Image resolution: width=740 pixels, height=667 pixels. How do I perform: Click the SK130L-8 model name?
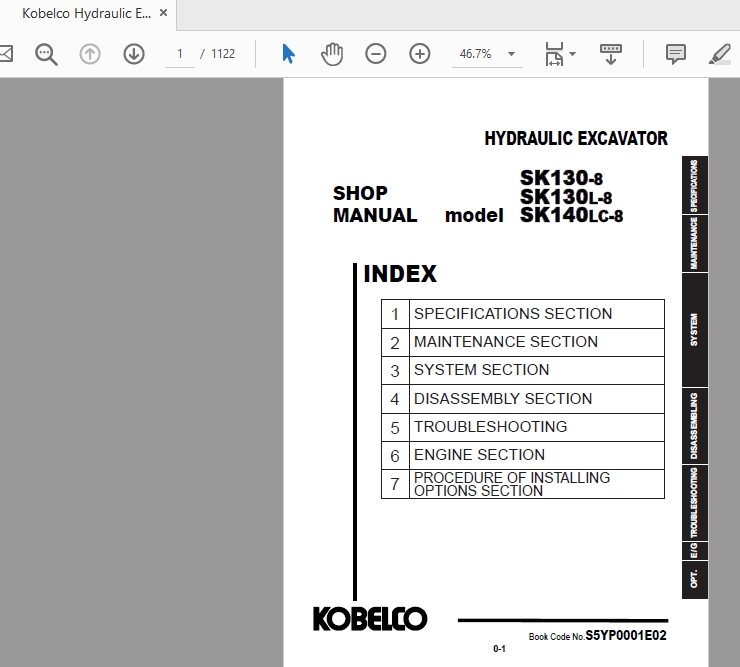click(x=566, y=197)
